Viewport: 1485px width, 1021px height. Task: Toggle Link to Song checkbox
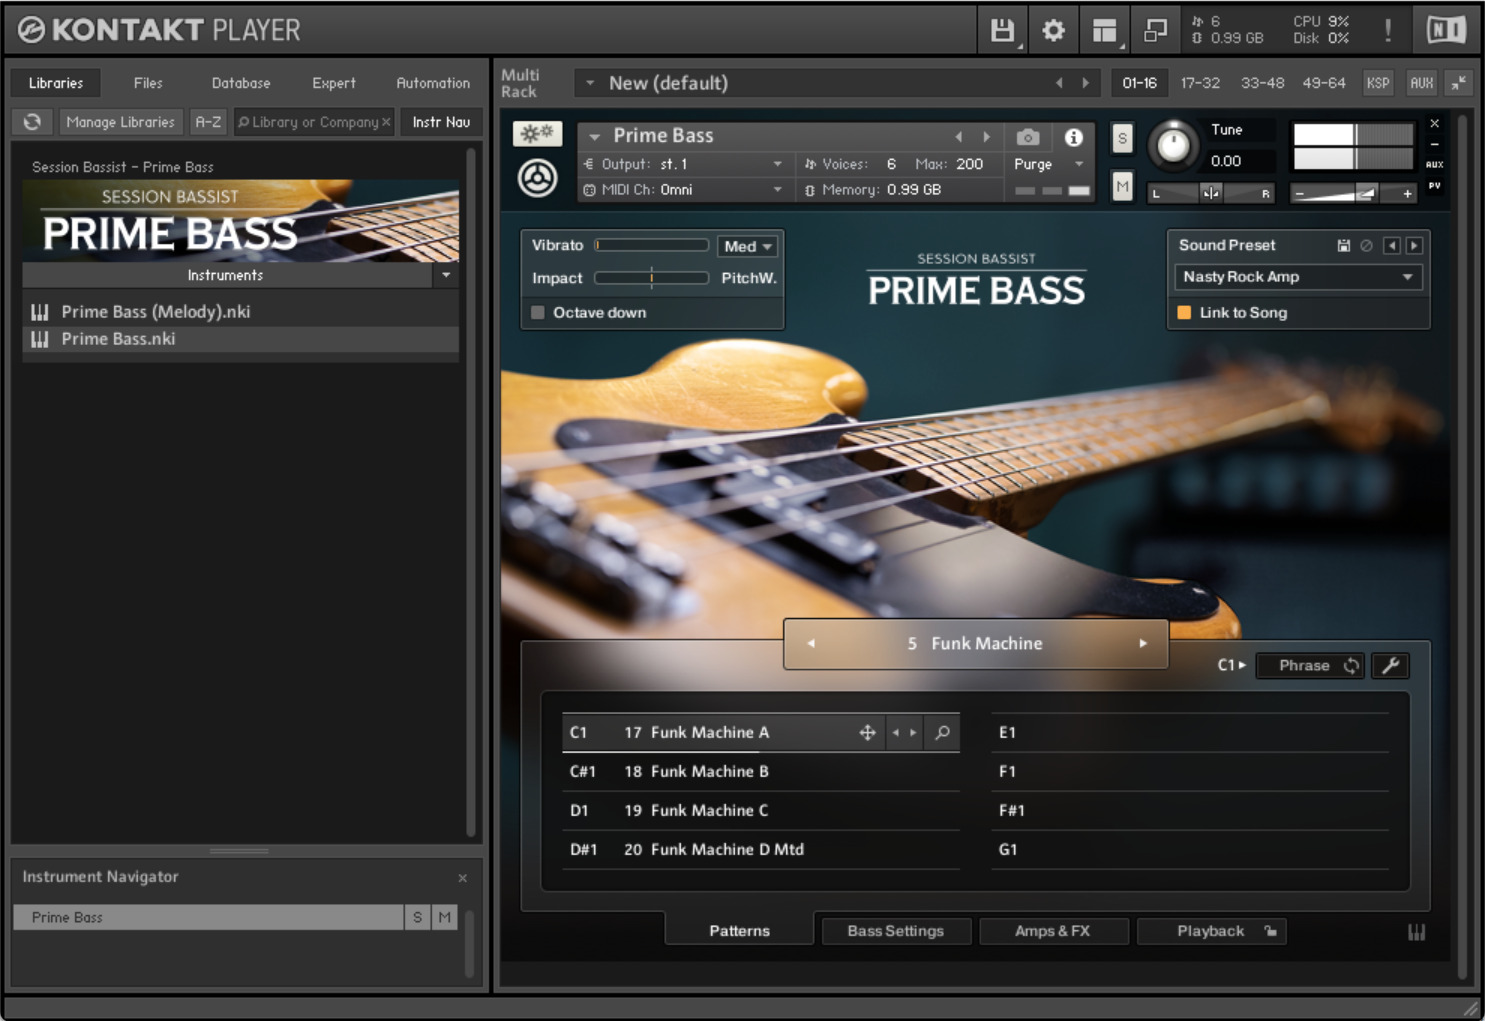pyautogui.click(x=1184, y=313)
